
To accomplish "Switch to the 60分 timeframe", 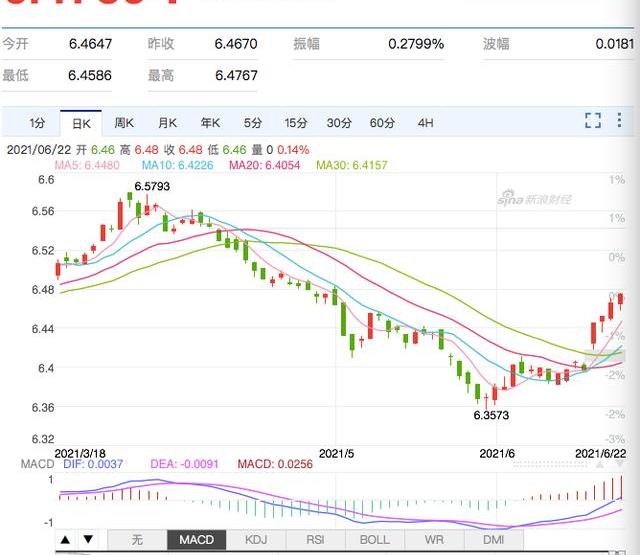I will point(382,123).
